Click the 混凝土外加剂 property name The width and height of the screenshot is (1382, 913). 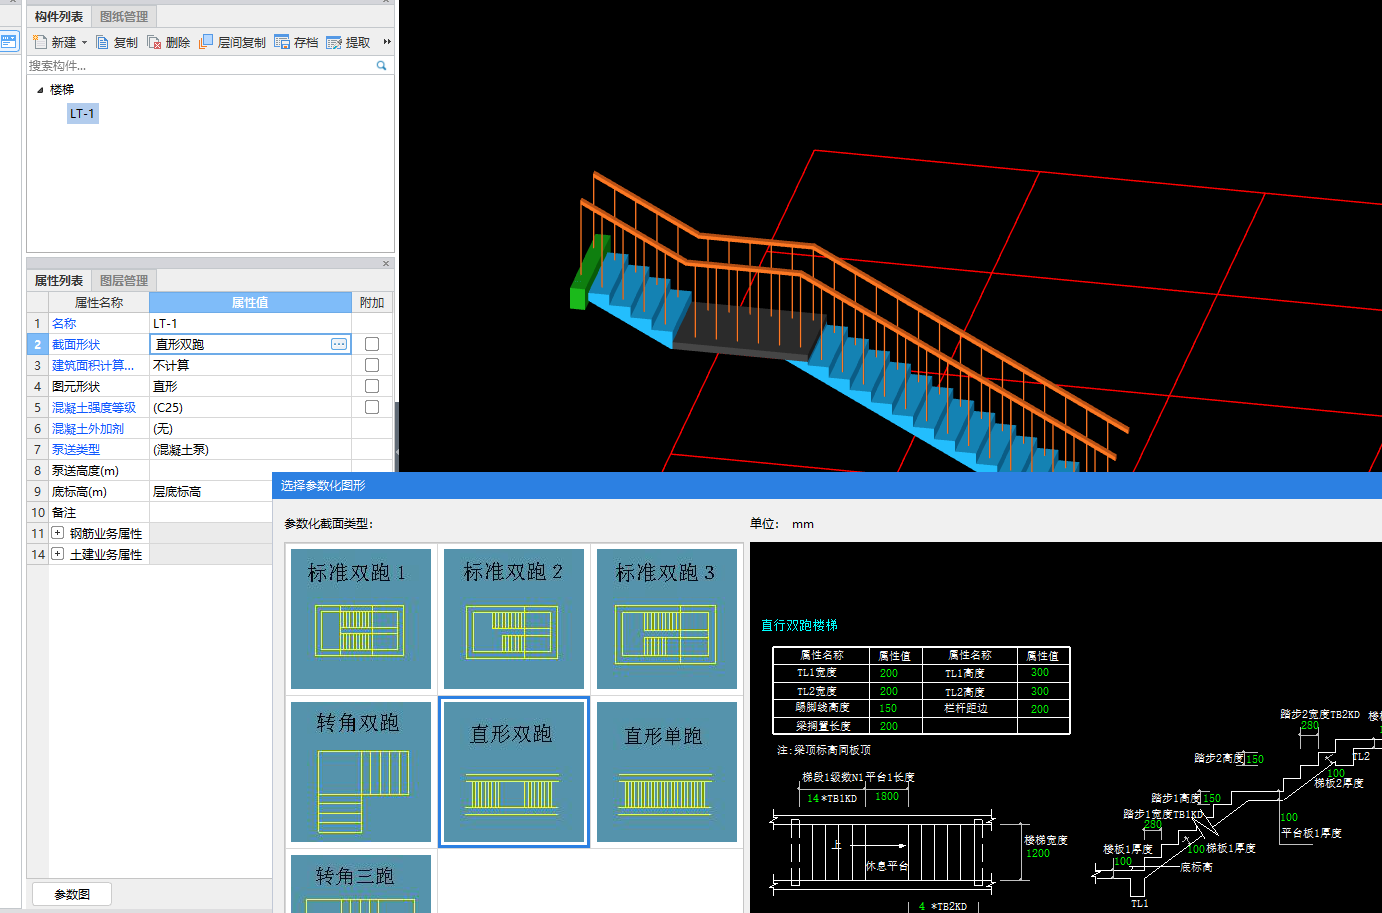click(88, 428)
